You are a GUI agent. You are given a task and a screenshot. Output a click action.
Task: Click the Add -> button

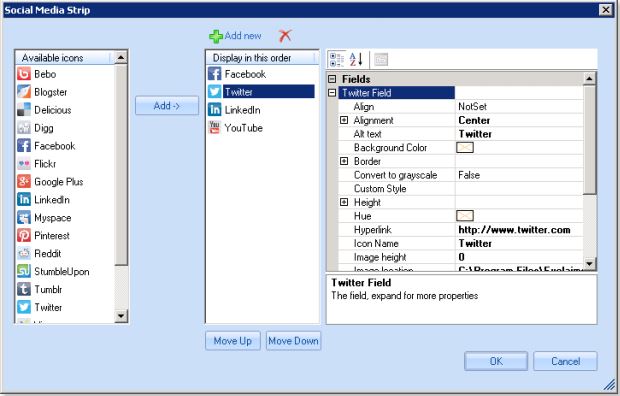[x=167, y=106]
